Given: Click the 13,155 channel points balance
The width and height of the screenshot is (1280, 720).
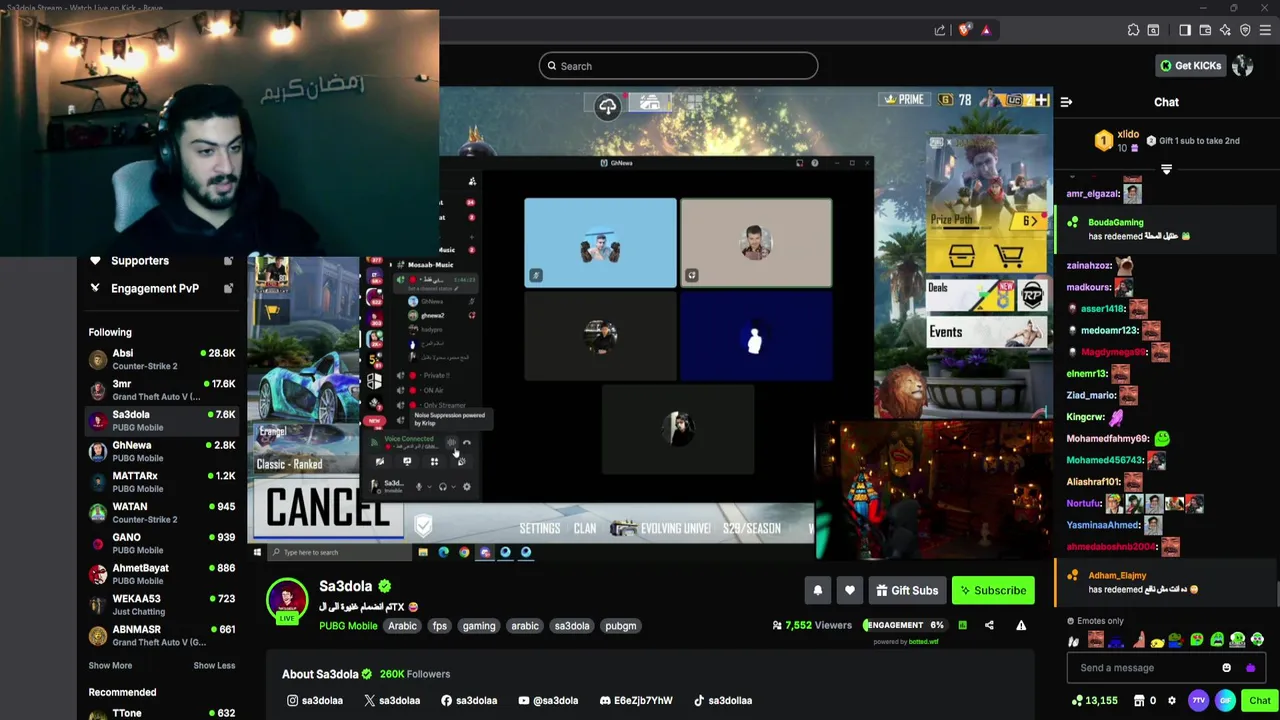Looking at the screenshot, I should pos(1094,701).
